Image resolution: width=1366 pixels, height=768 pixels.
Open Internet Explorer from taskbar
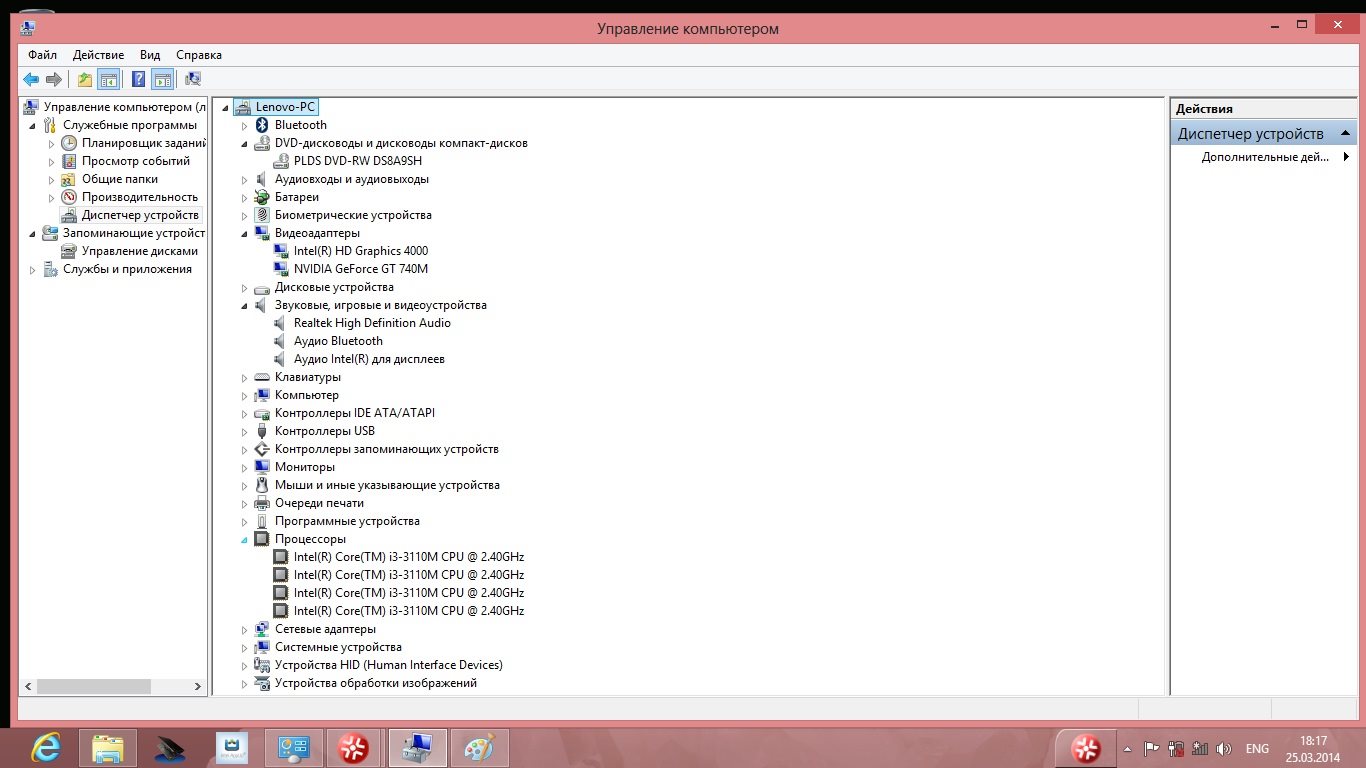coord(45,747)
